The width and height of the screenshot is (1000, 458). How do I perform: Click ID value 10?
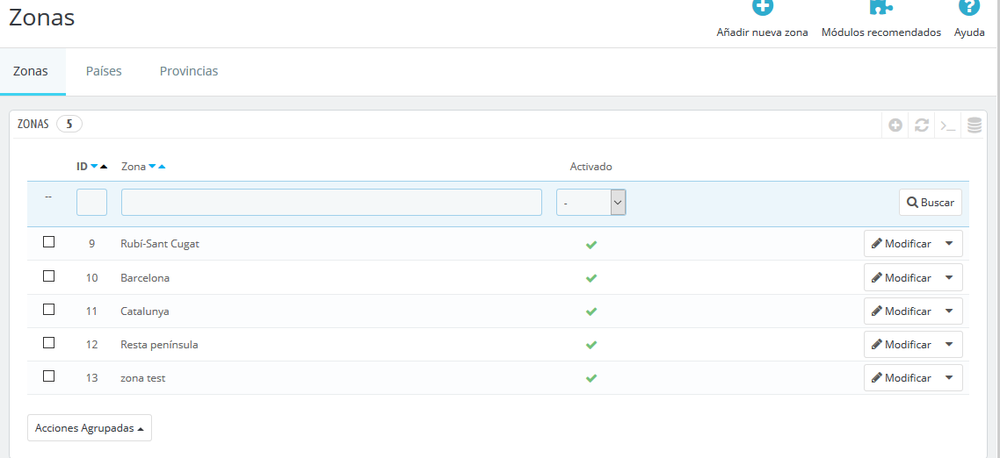pyautogui.click(x=92, y=278)
